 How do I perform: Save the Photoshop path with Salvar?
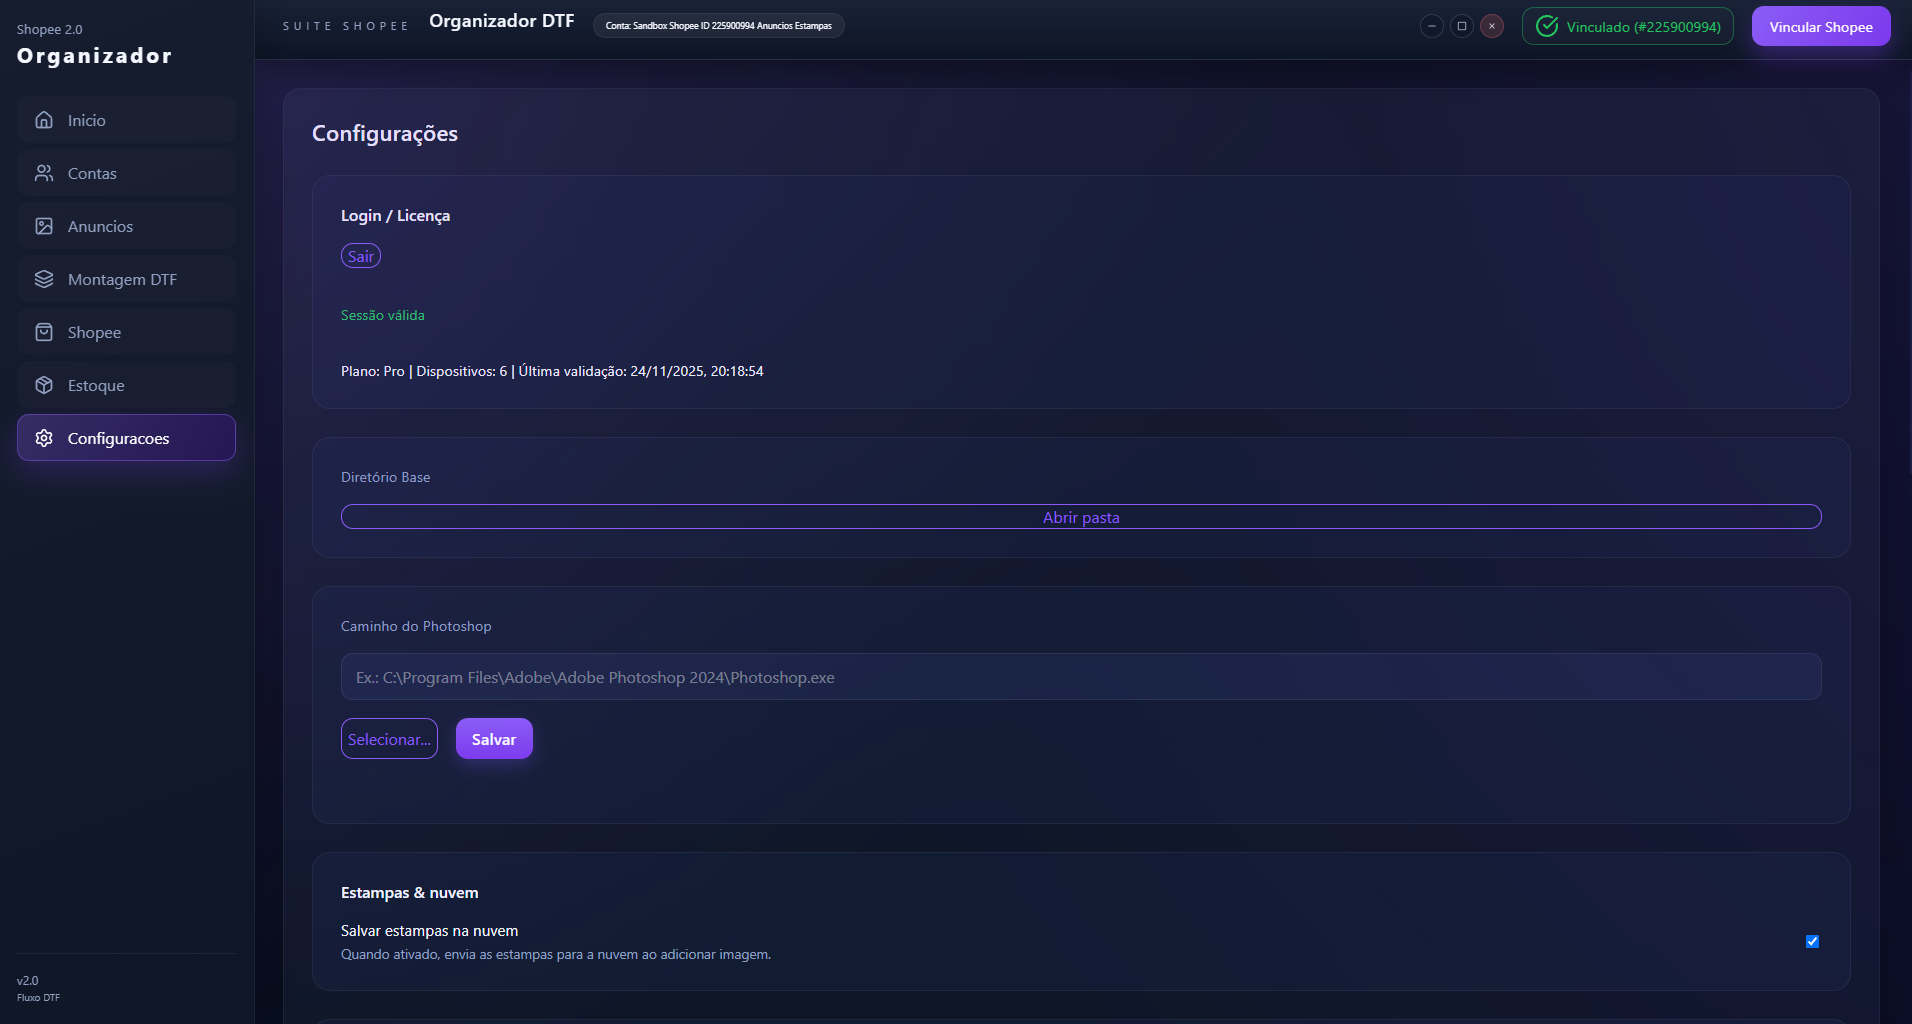(494, 739)
